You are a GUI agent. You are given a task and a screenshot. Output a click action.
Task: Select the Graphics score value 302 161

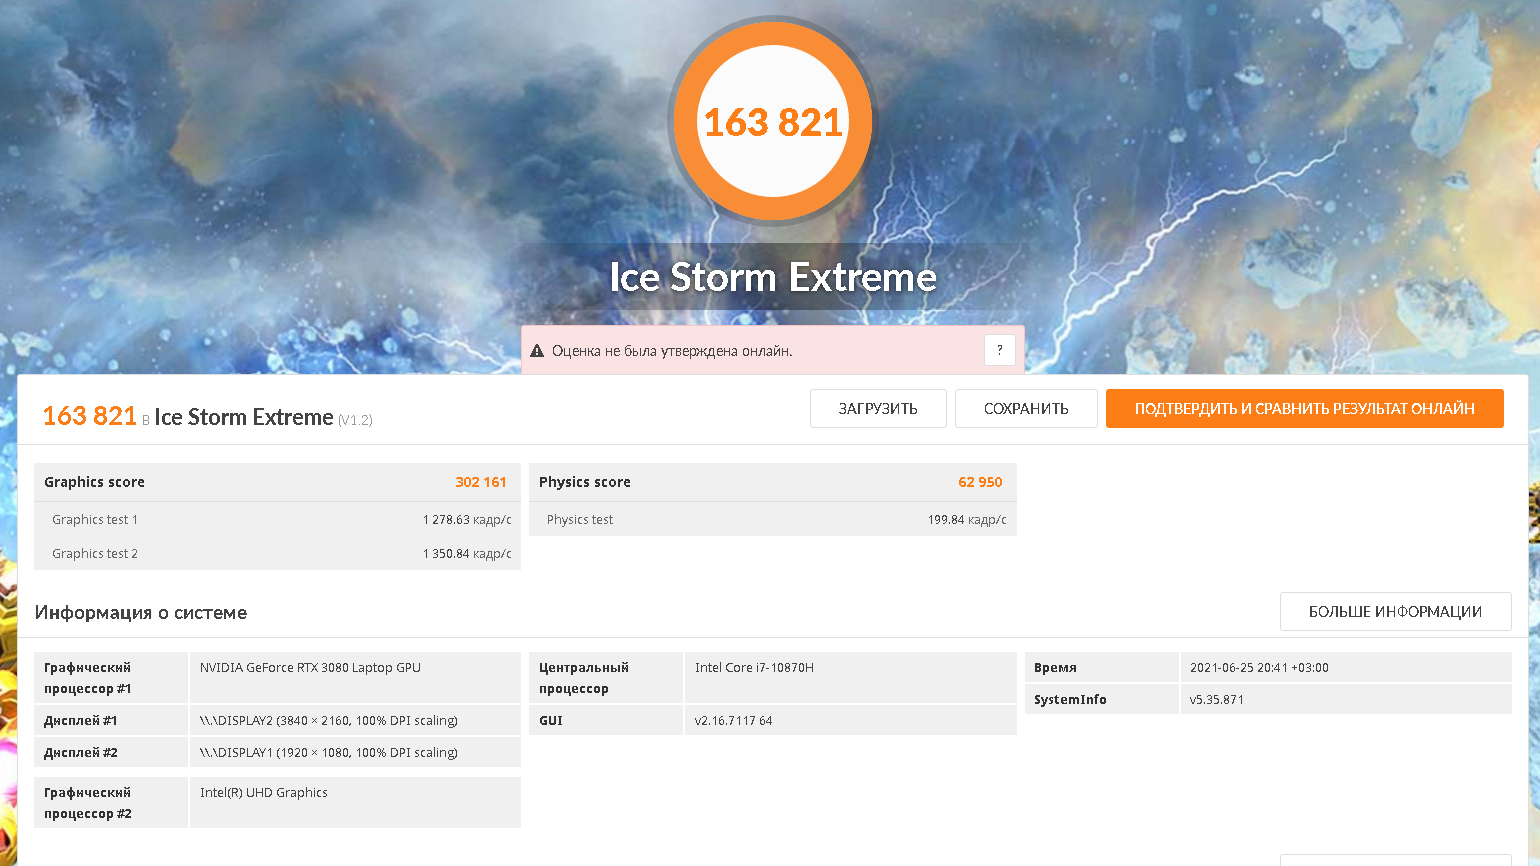481,482
